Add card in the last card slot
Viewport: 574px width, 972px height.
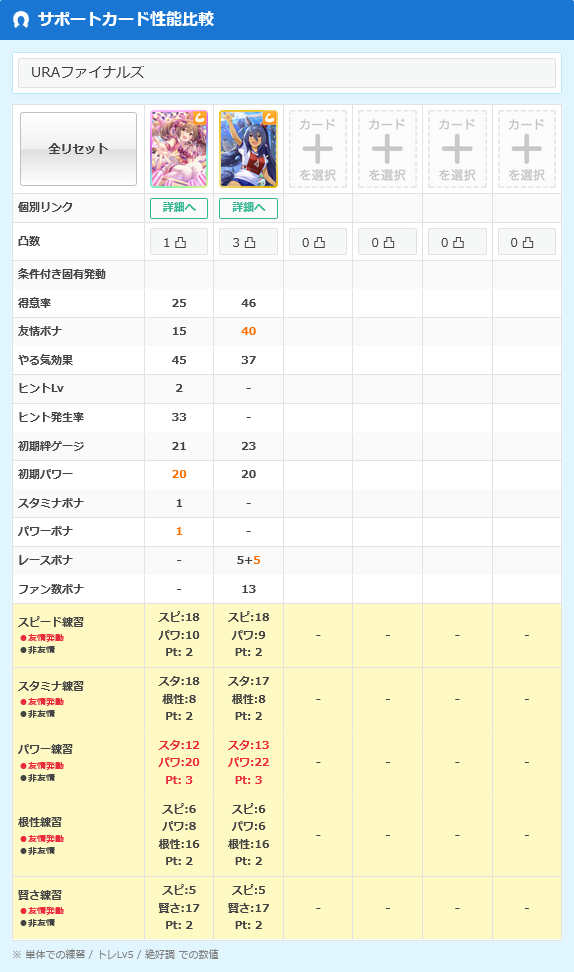[527, 149]
